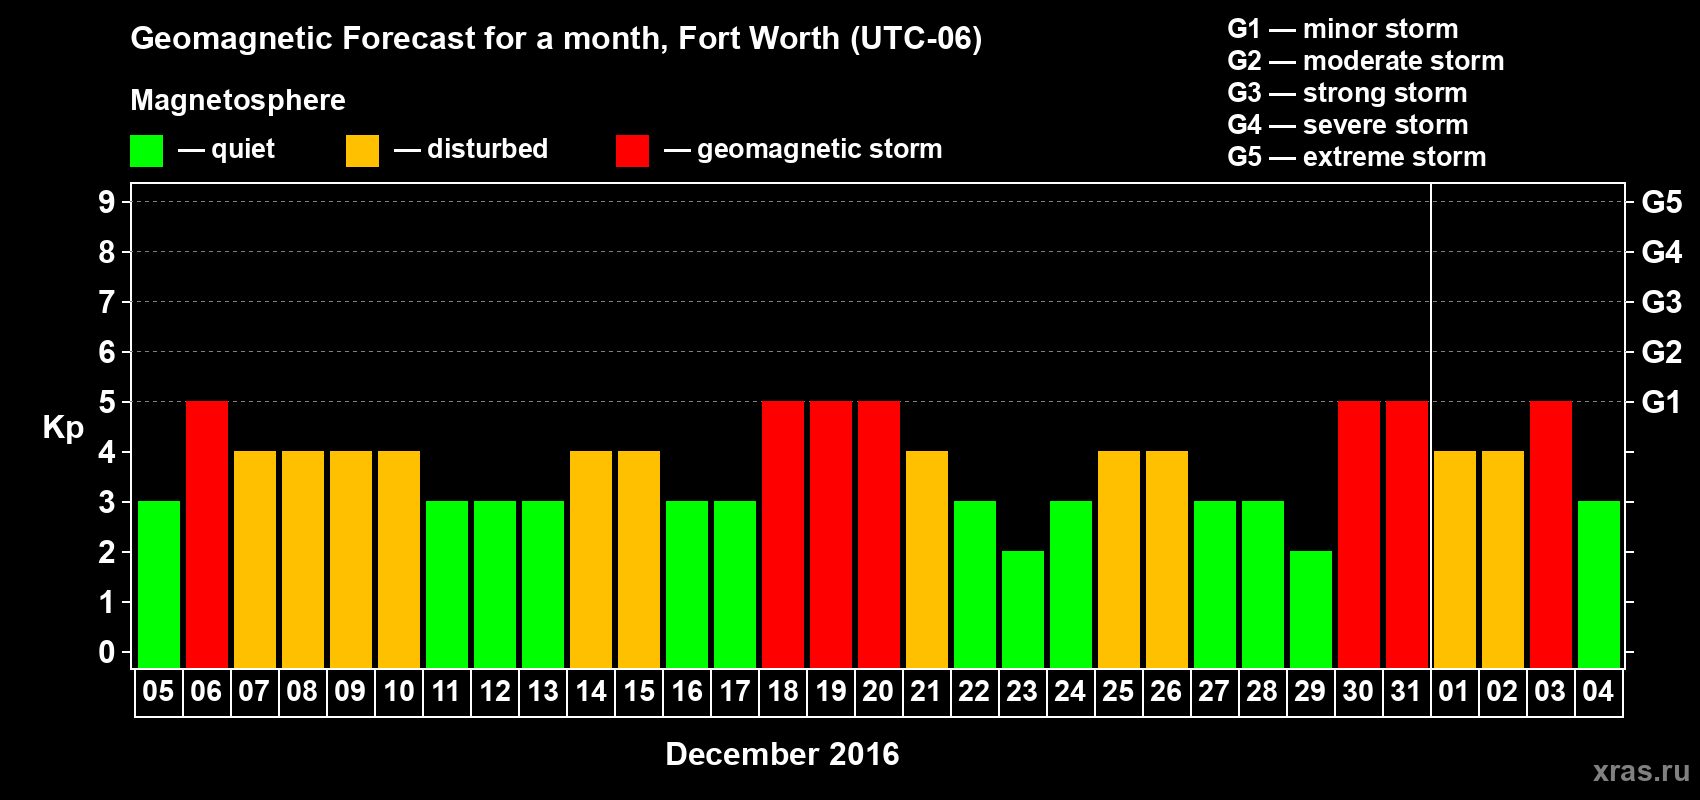Image resolution: width=1700 pixels, height=800 pixels.
Task: Click the red bar for date 30
Action: coord(1359,535)
